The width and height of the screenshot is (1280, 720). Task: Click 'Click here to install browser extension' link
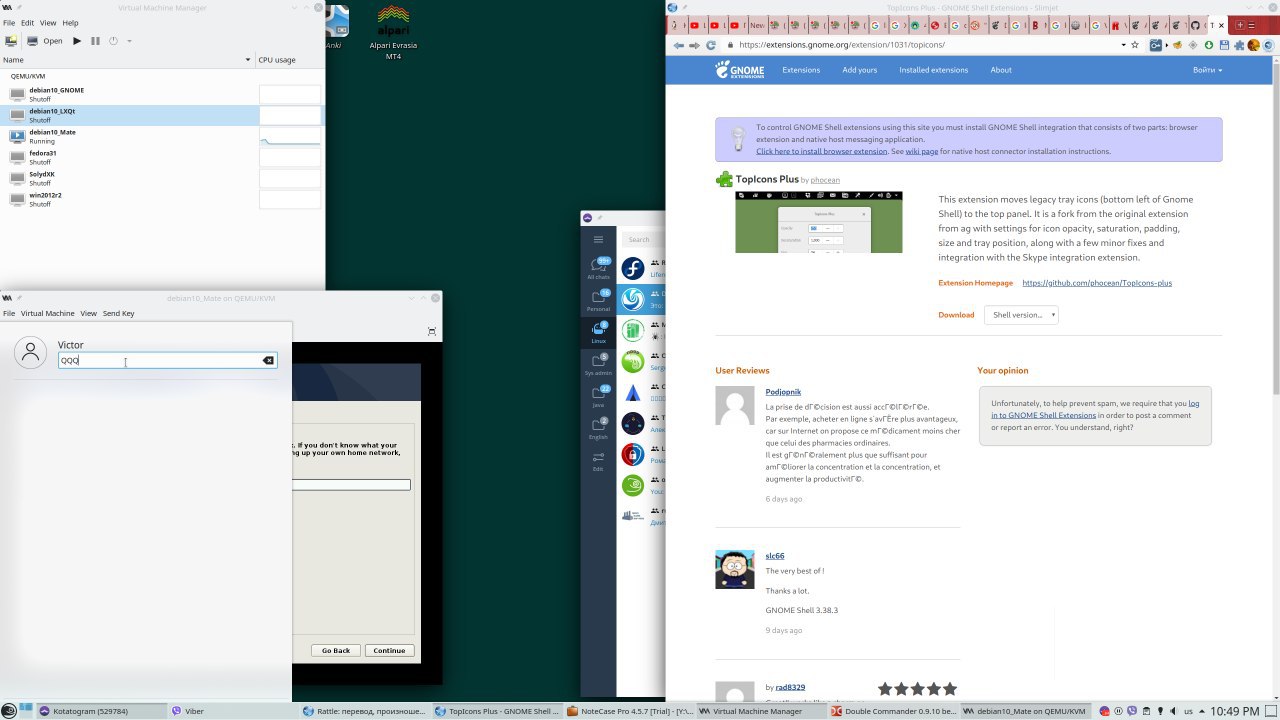(x=821, y=151)
